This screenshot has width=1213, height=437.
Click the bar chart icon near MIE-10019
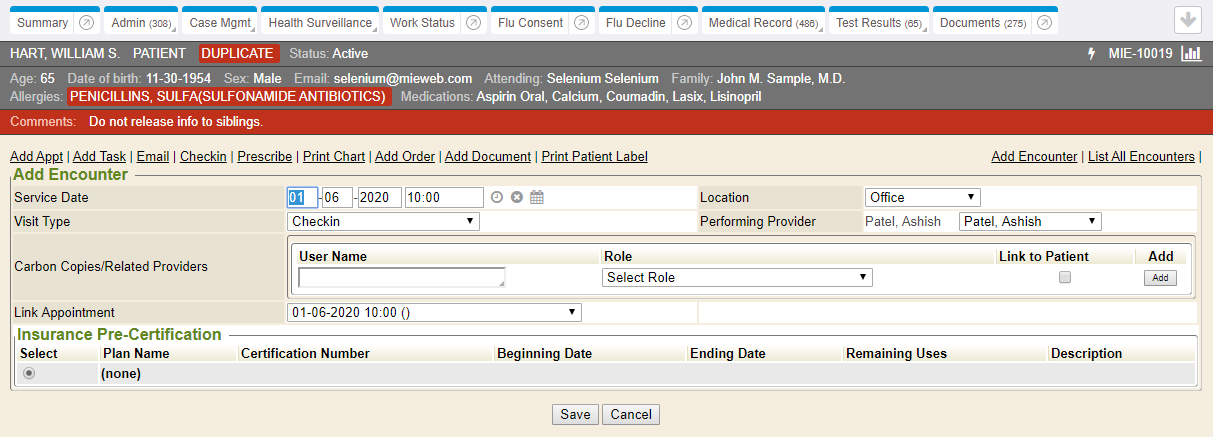tap(1190, 53)
